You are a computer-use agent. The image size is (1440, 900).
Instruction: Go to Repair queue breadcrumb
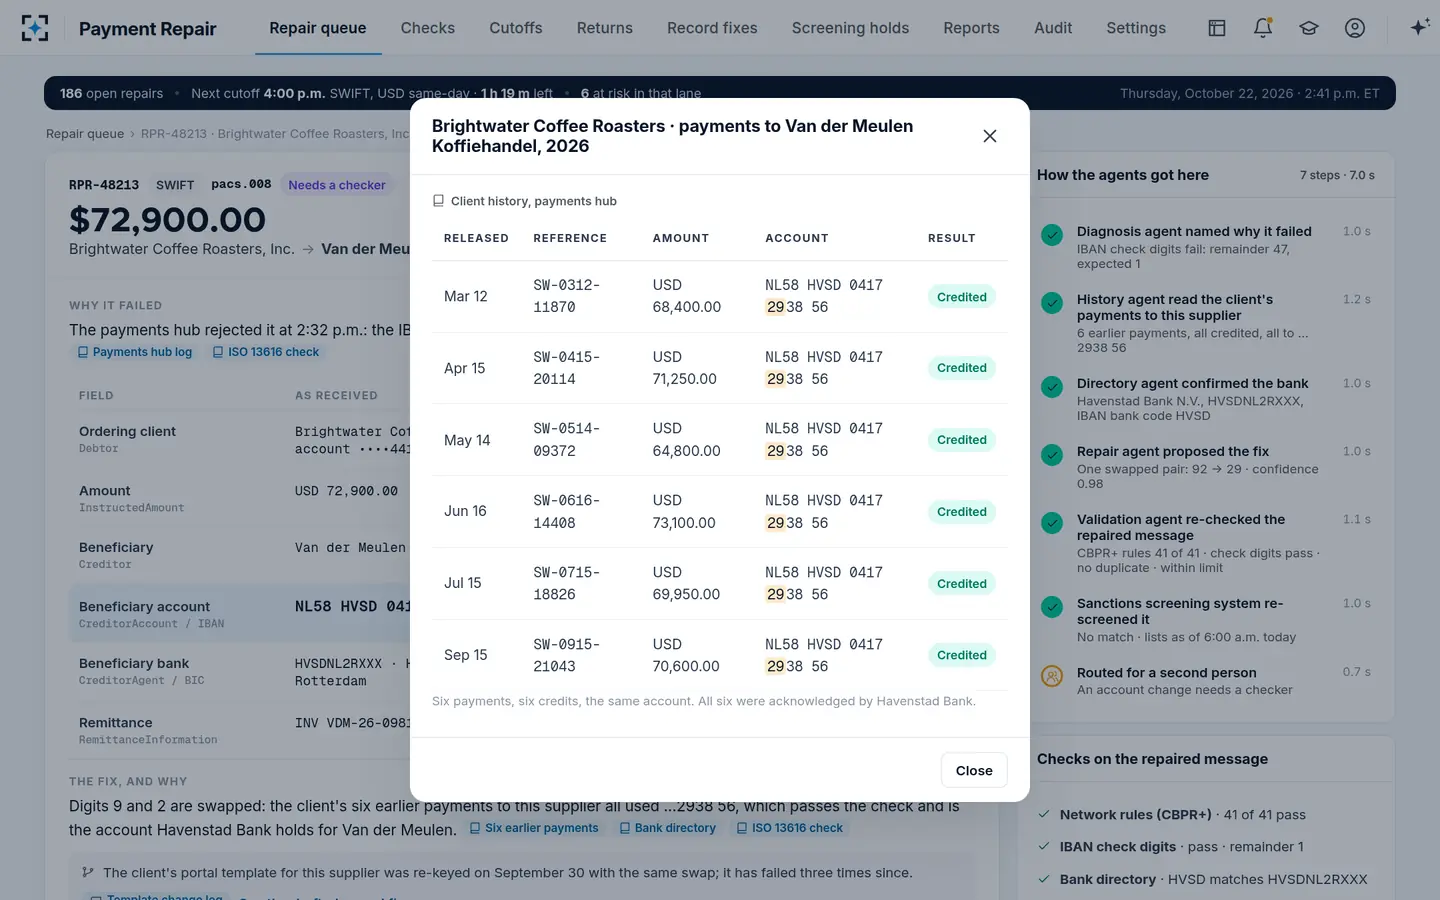click(x=85, y=134)
